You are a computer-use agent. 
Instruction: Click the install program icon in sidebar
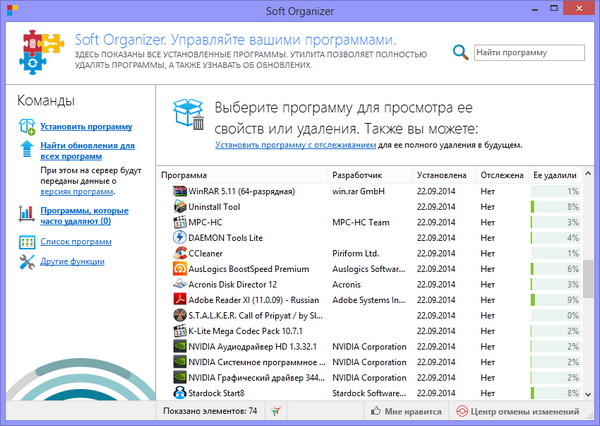coord(25,127)
